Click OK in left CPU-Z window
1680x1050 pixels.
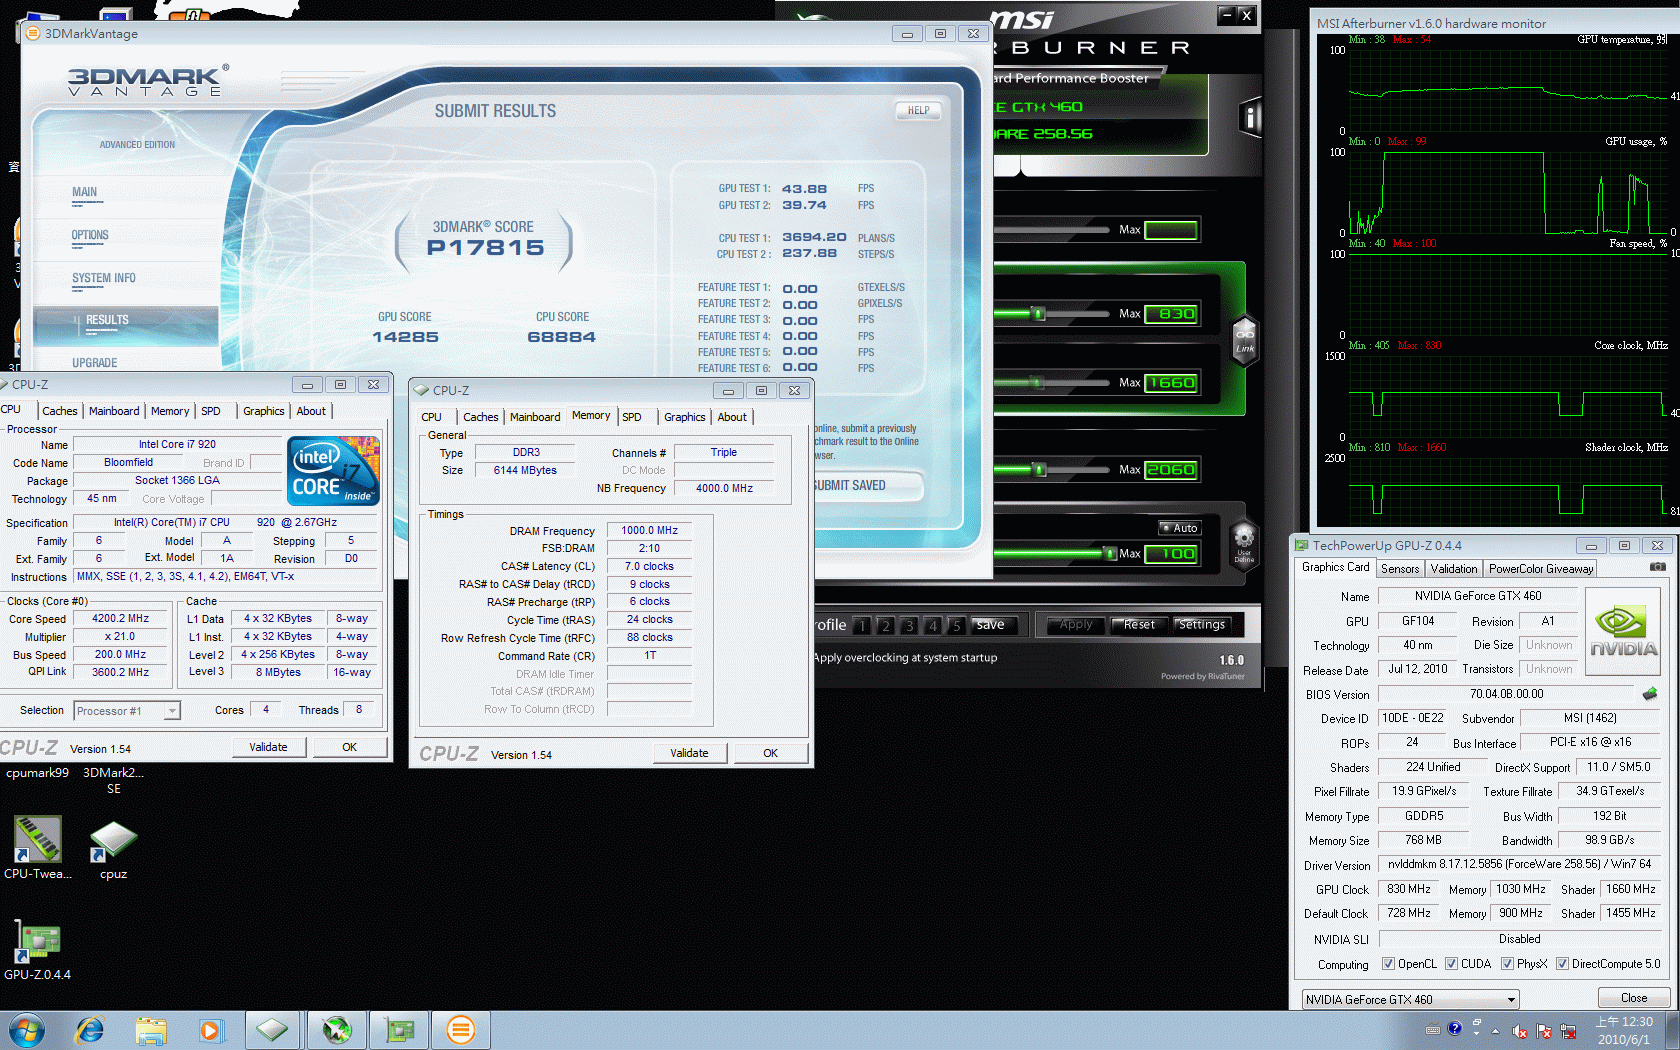[x=350, y=747]
